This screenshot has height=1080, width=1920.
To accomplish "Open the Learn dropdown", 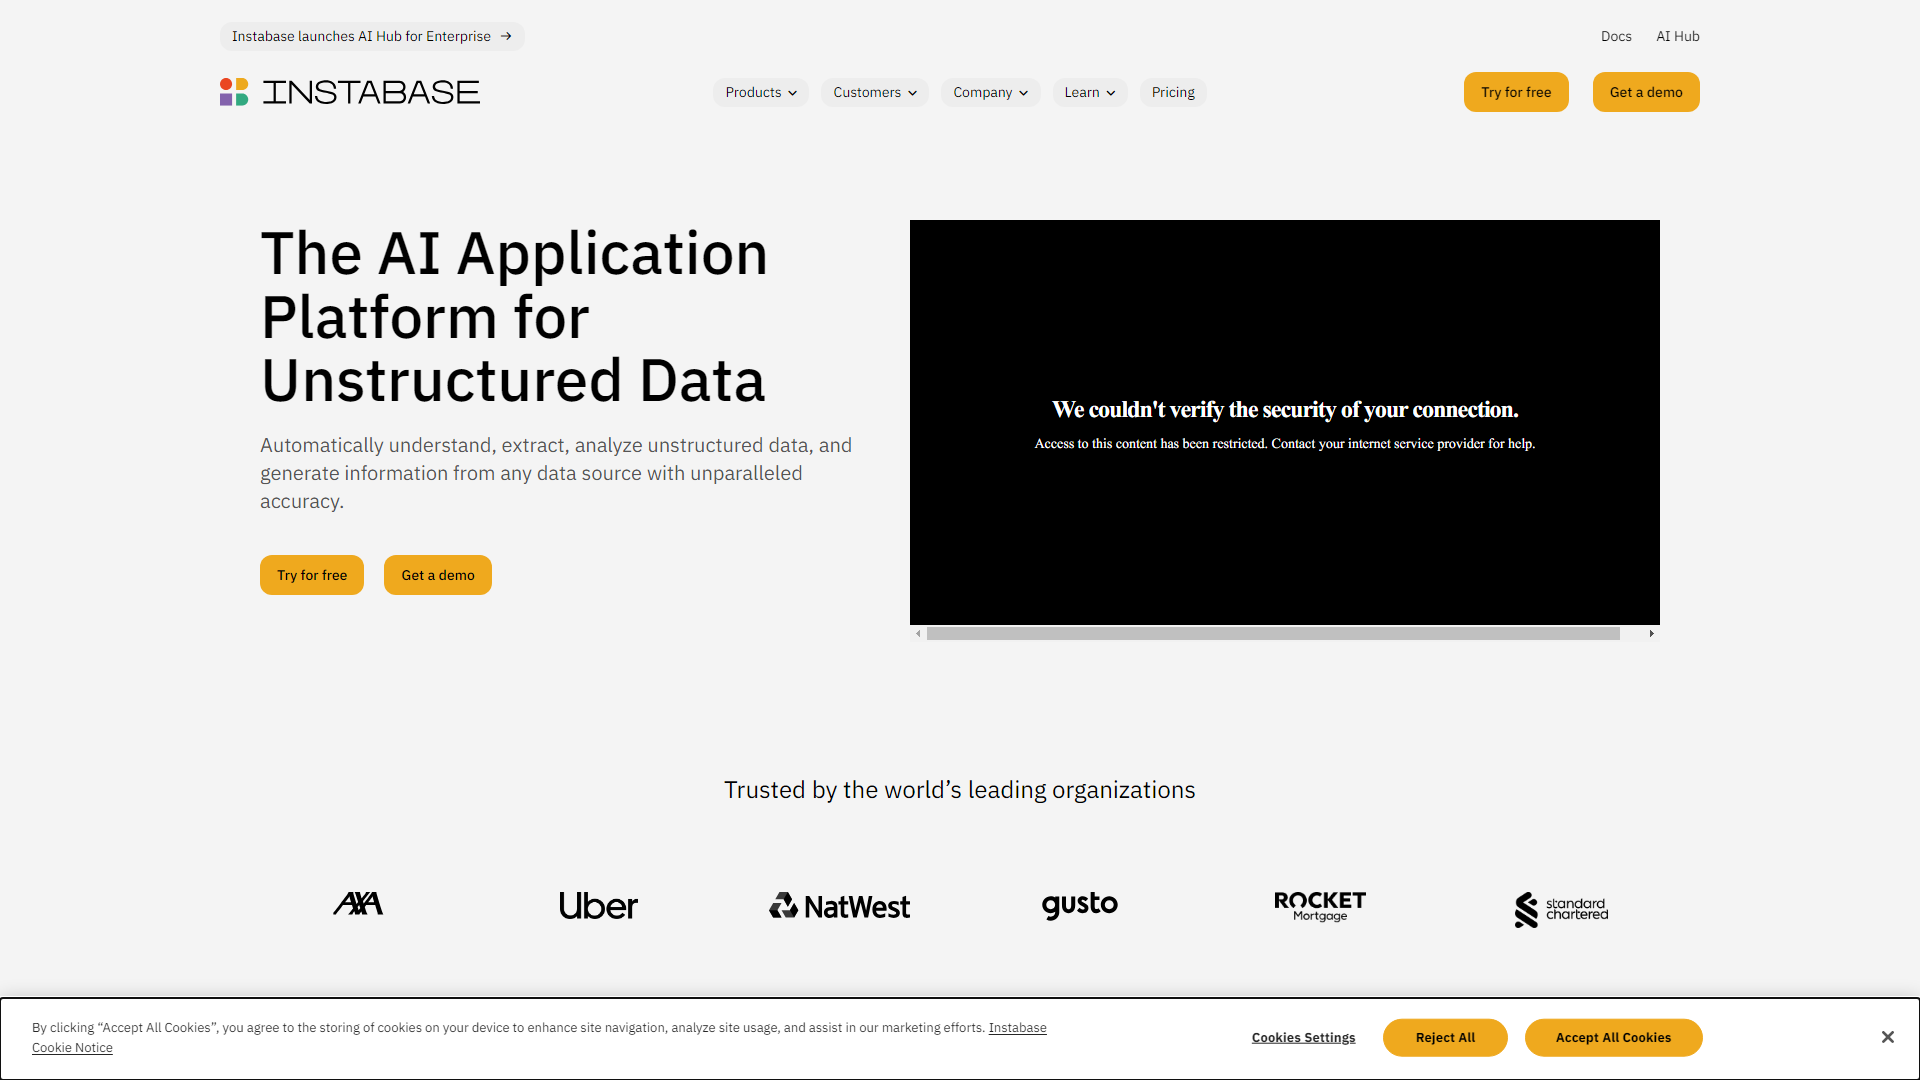I will coord(1090,92).
